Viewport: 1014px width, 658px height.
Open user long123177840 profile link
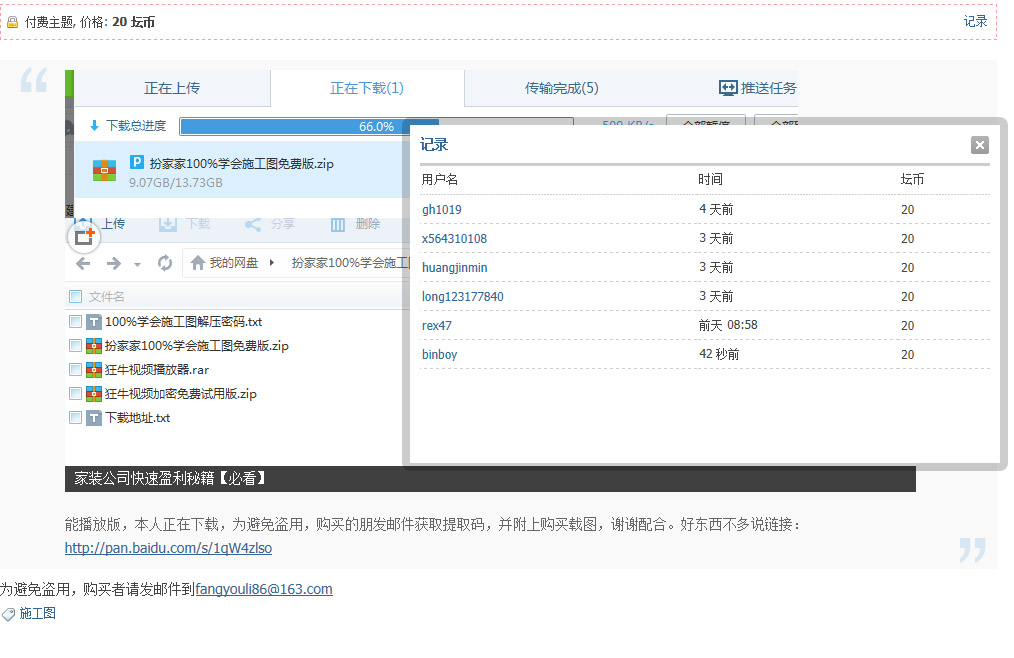pos(462,296)
